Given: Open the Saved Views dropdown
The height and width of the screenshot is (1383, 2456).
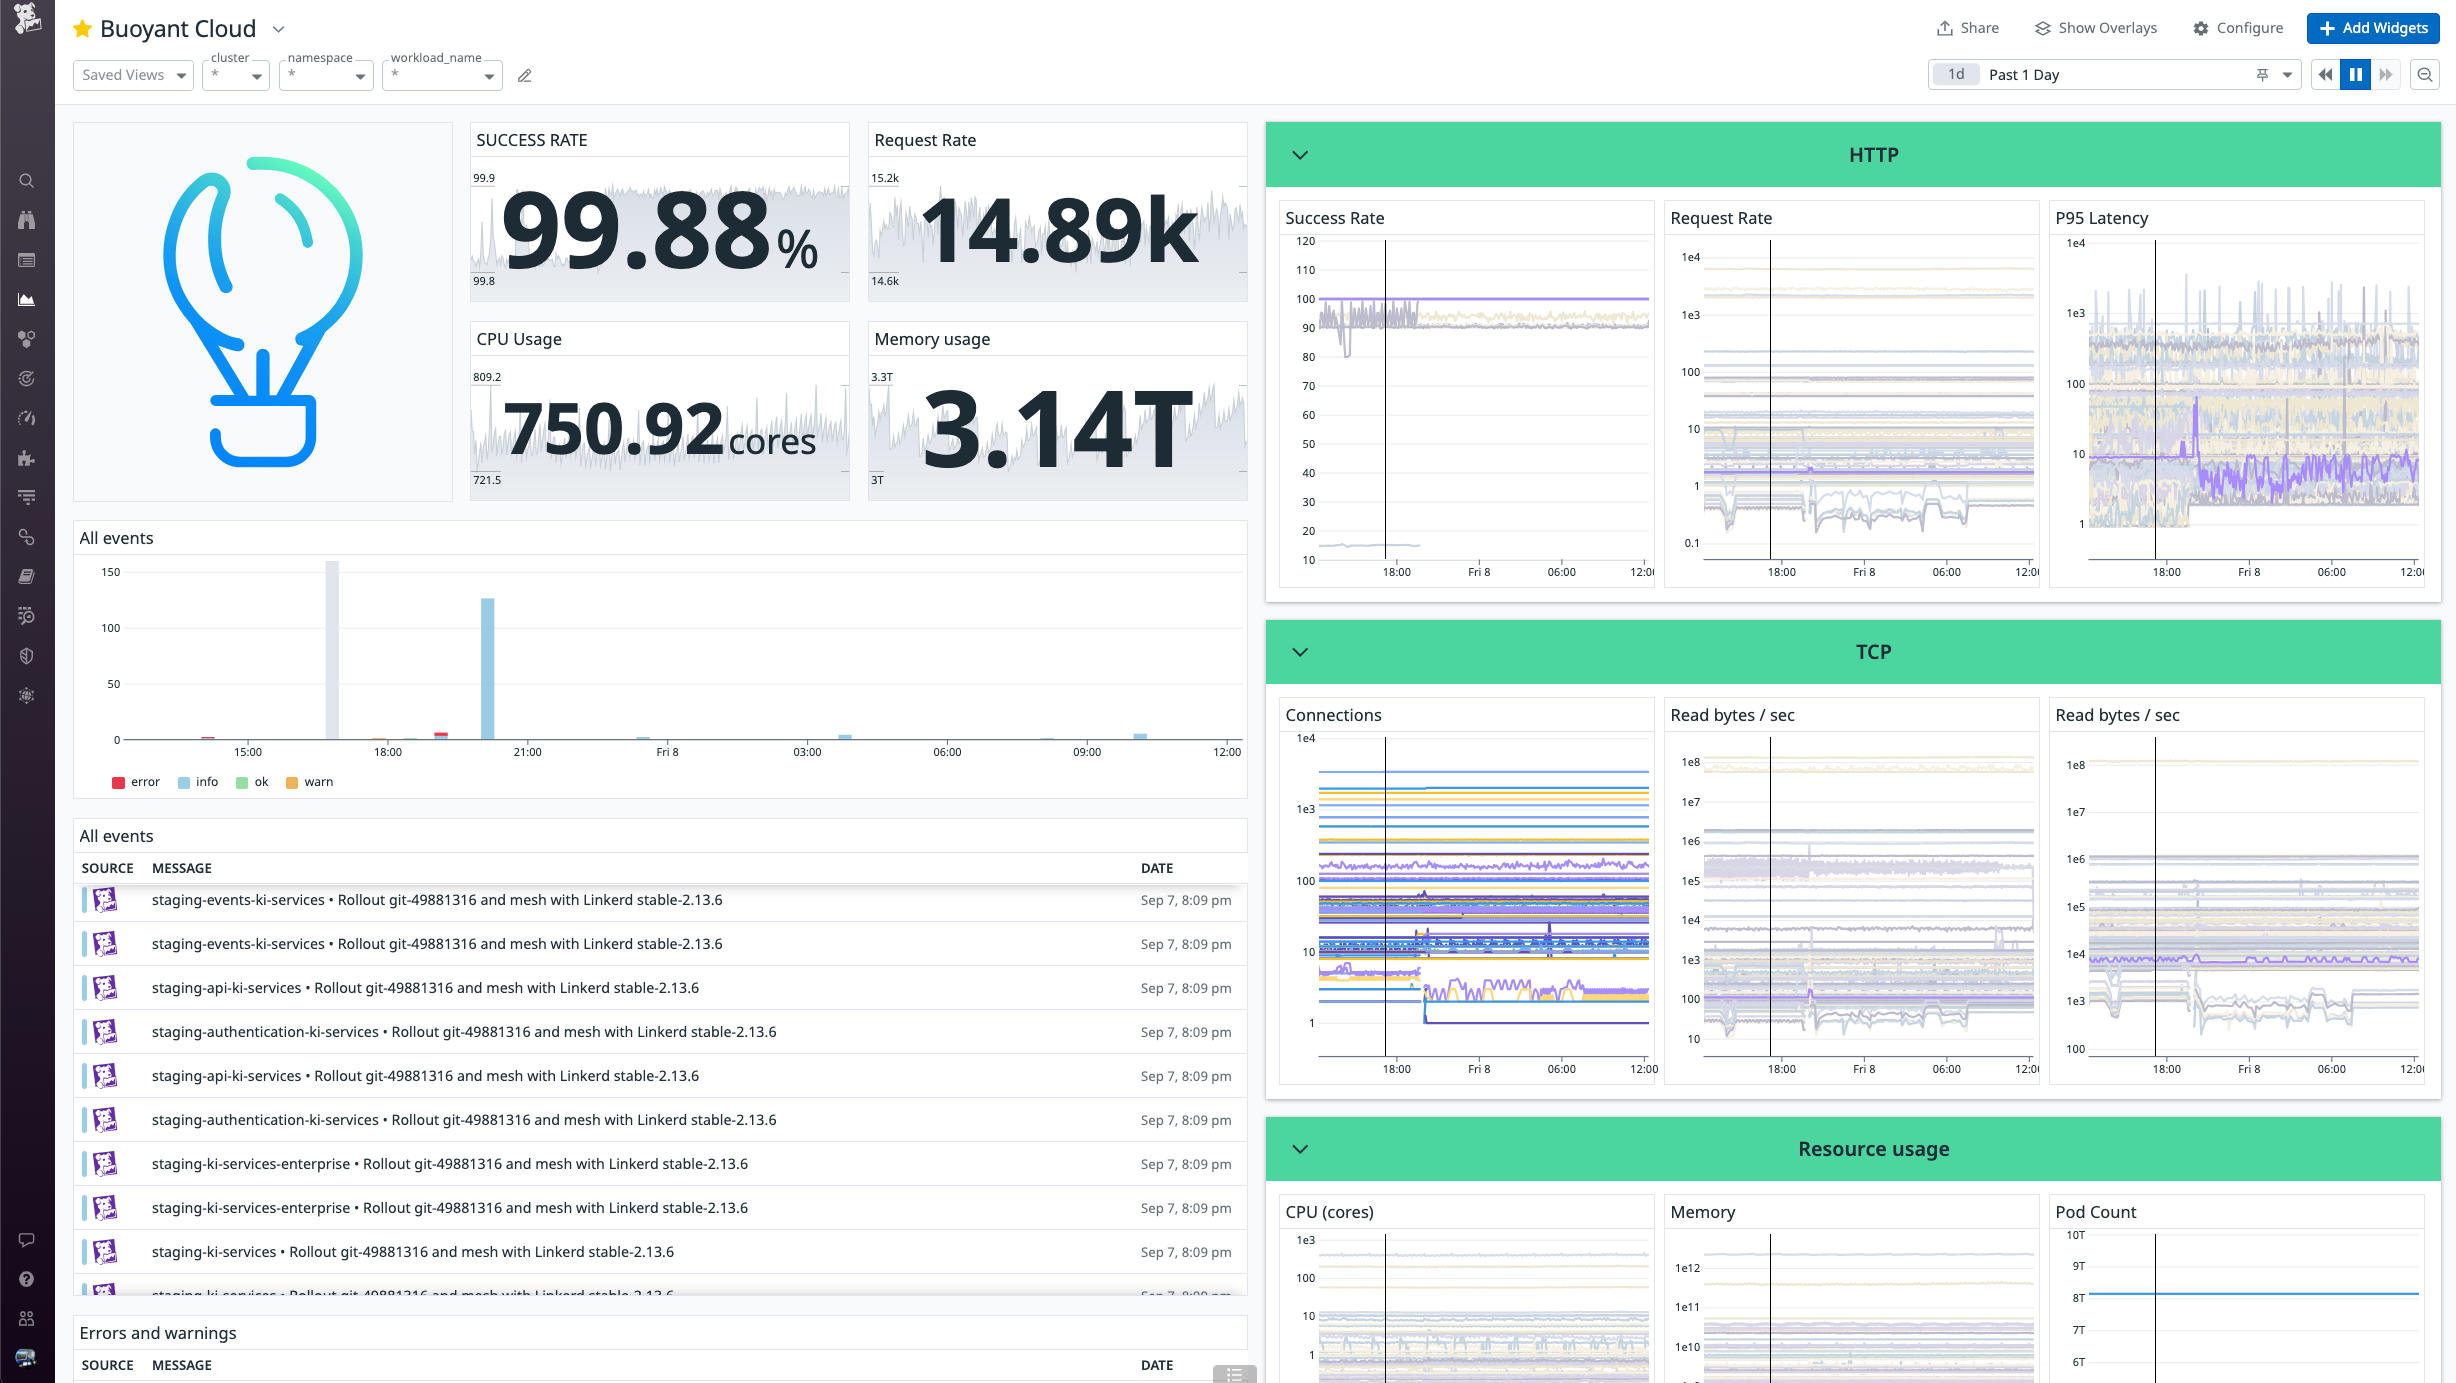Looking at the screenshot, I should 133,75.
